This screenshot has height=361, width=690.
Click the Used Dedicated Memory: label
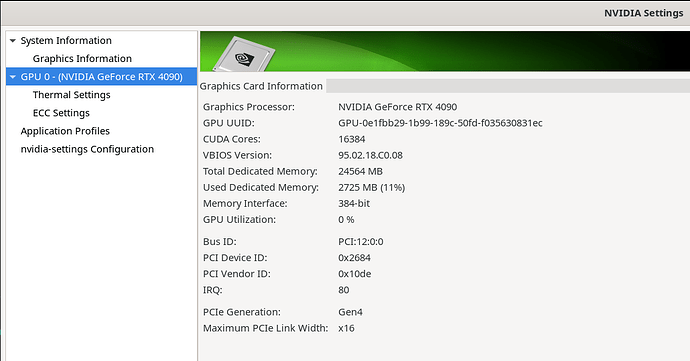click(261, 187)
